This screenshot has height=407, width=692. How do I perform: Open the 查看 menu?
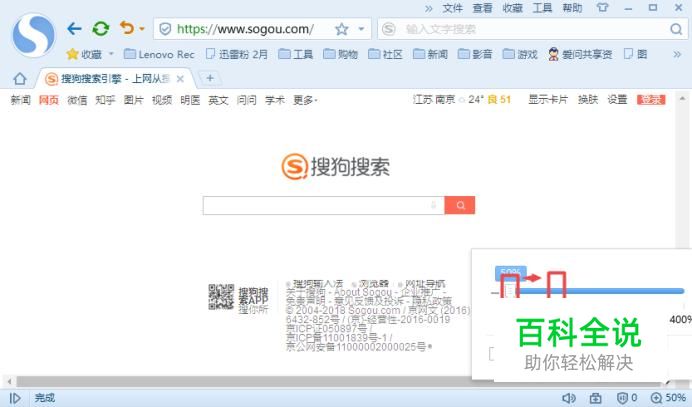tap(482, 8)
